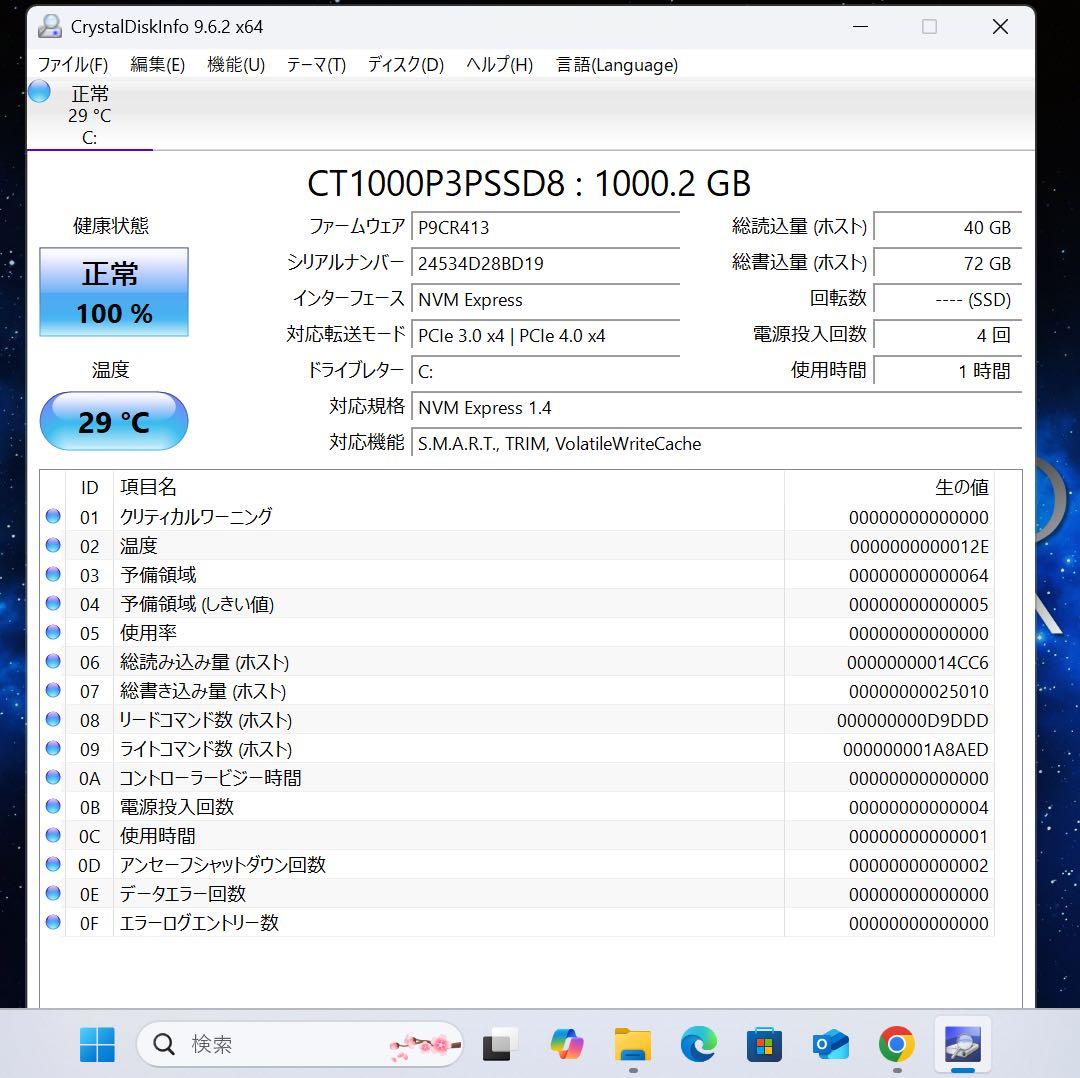
Task: Open Task View from the taskbar
Action: pos(500,1044)
